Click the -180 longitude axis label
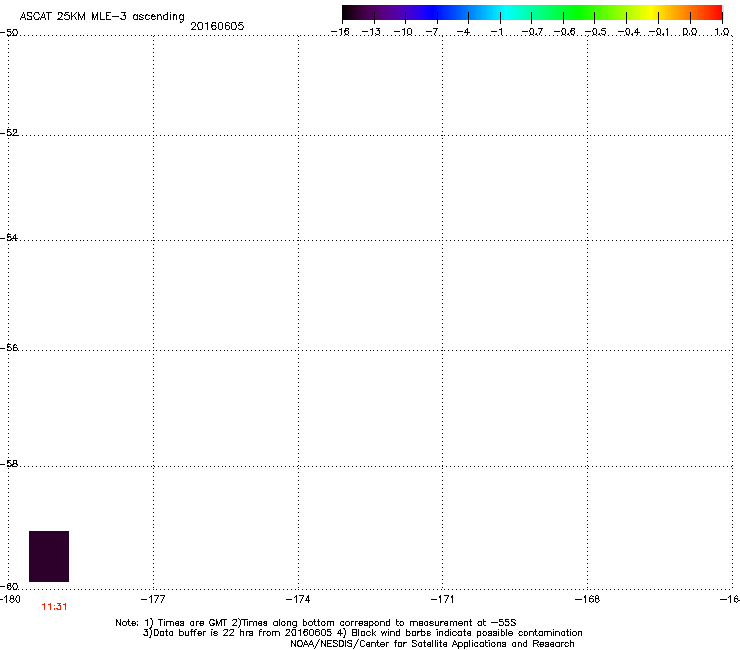The width and height of the screenshot is (740, 650). pyautogui.click(x=10, y=599)
